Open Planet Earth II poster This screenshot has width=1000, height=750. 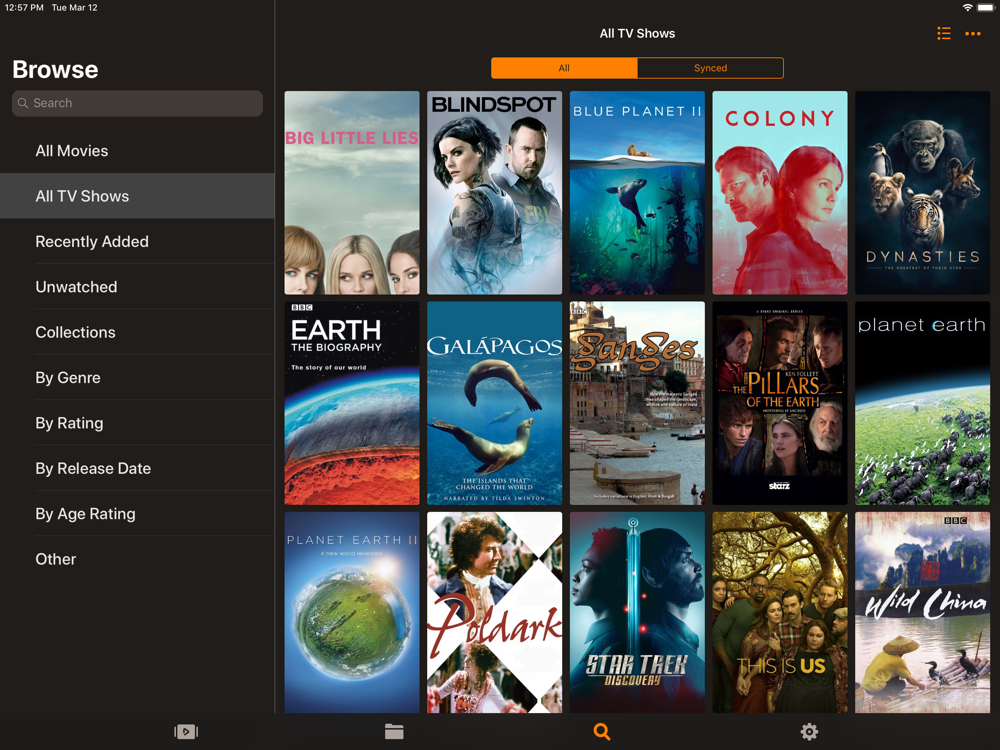352,612
